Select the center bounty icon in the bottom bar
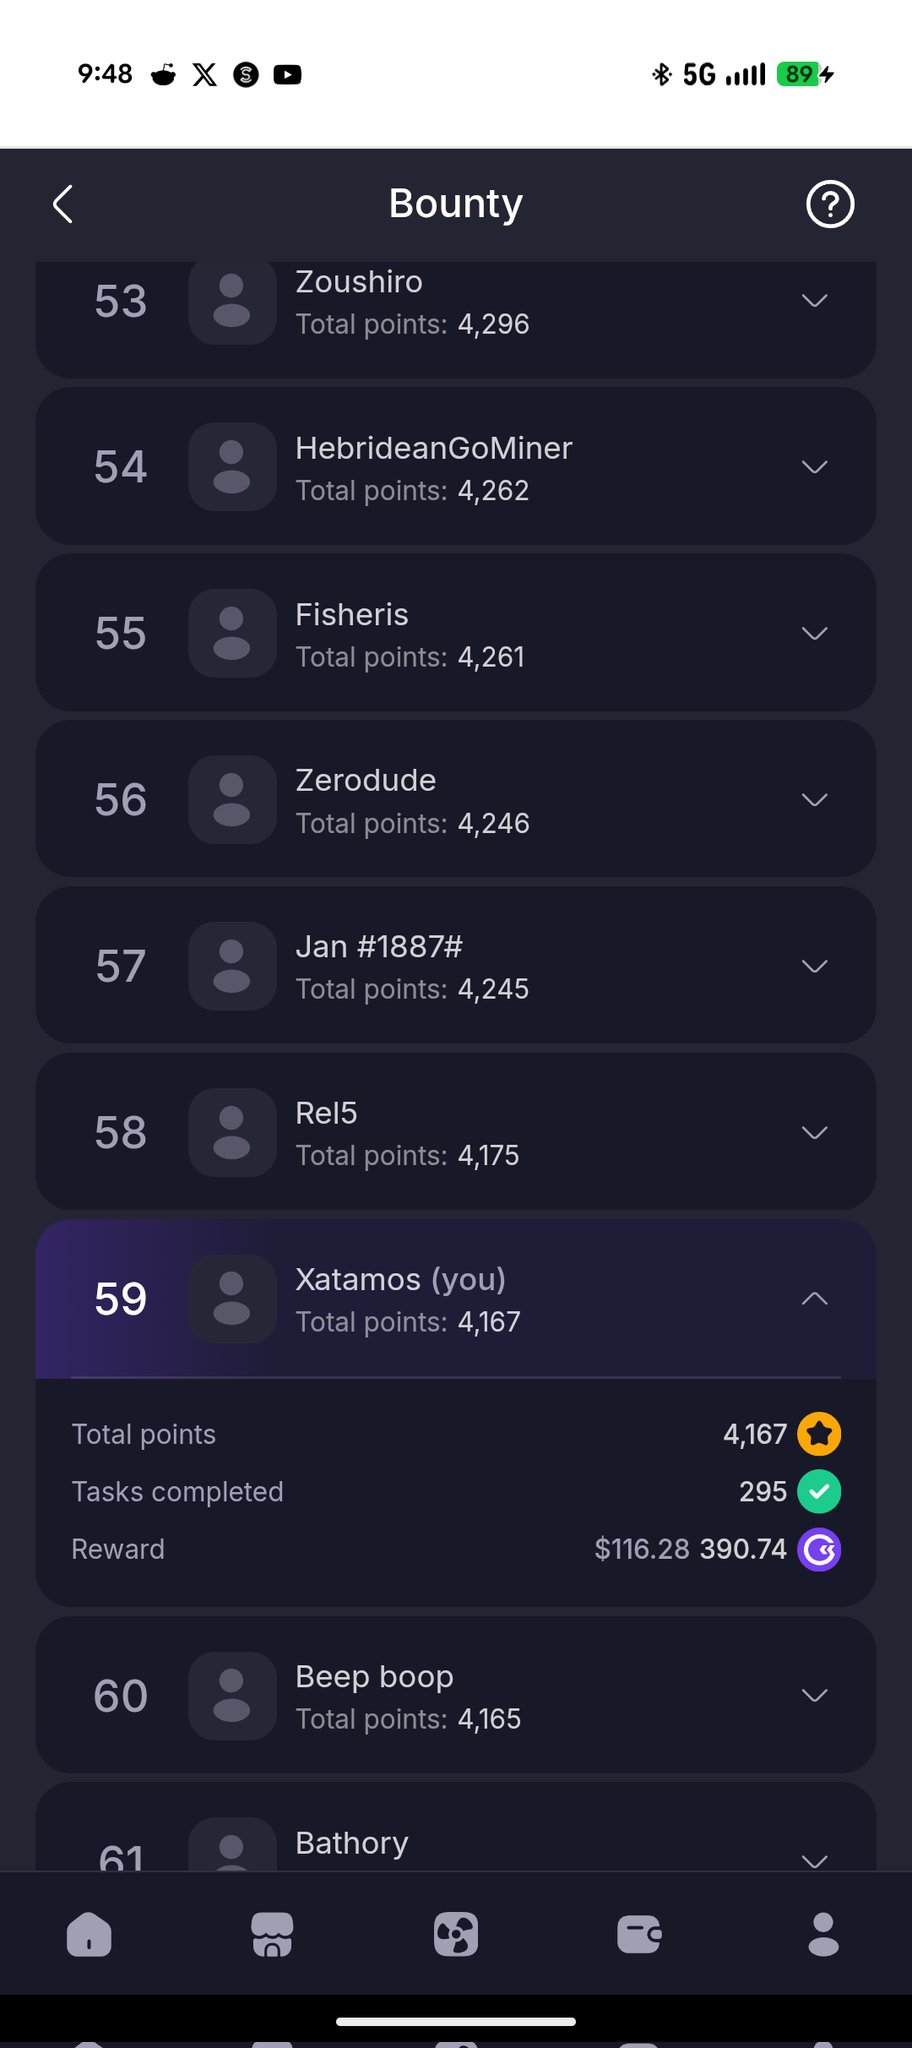 [x=456, y=1934]
